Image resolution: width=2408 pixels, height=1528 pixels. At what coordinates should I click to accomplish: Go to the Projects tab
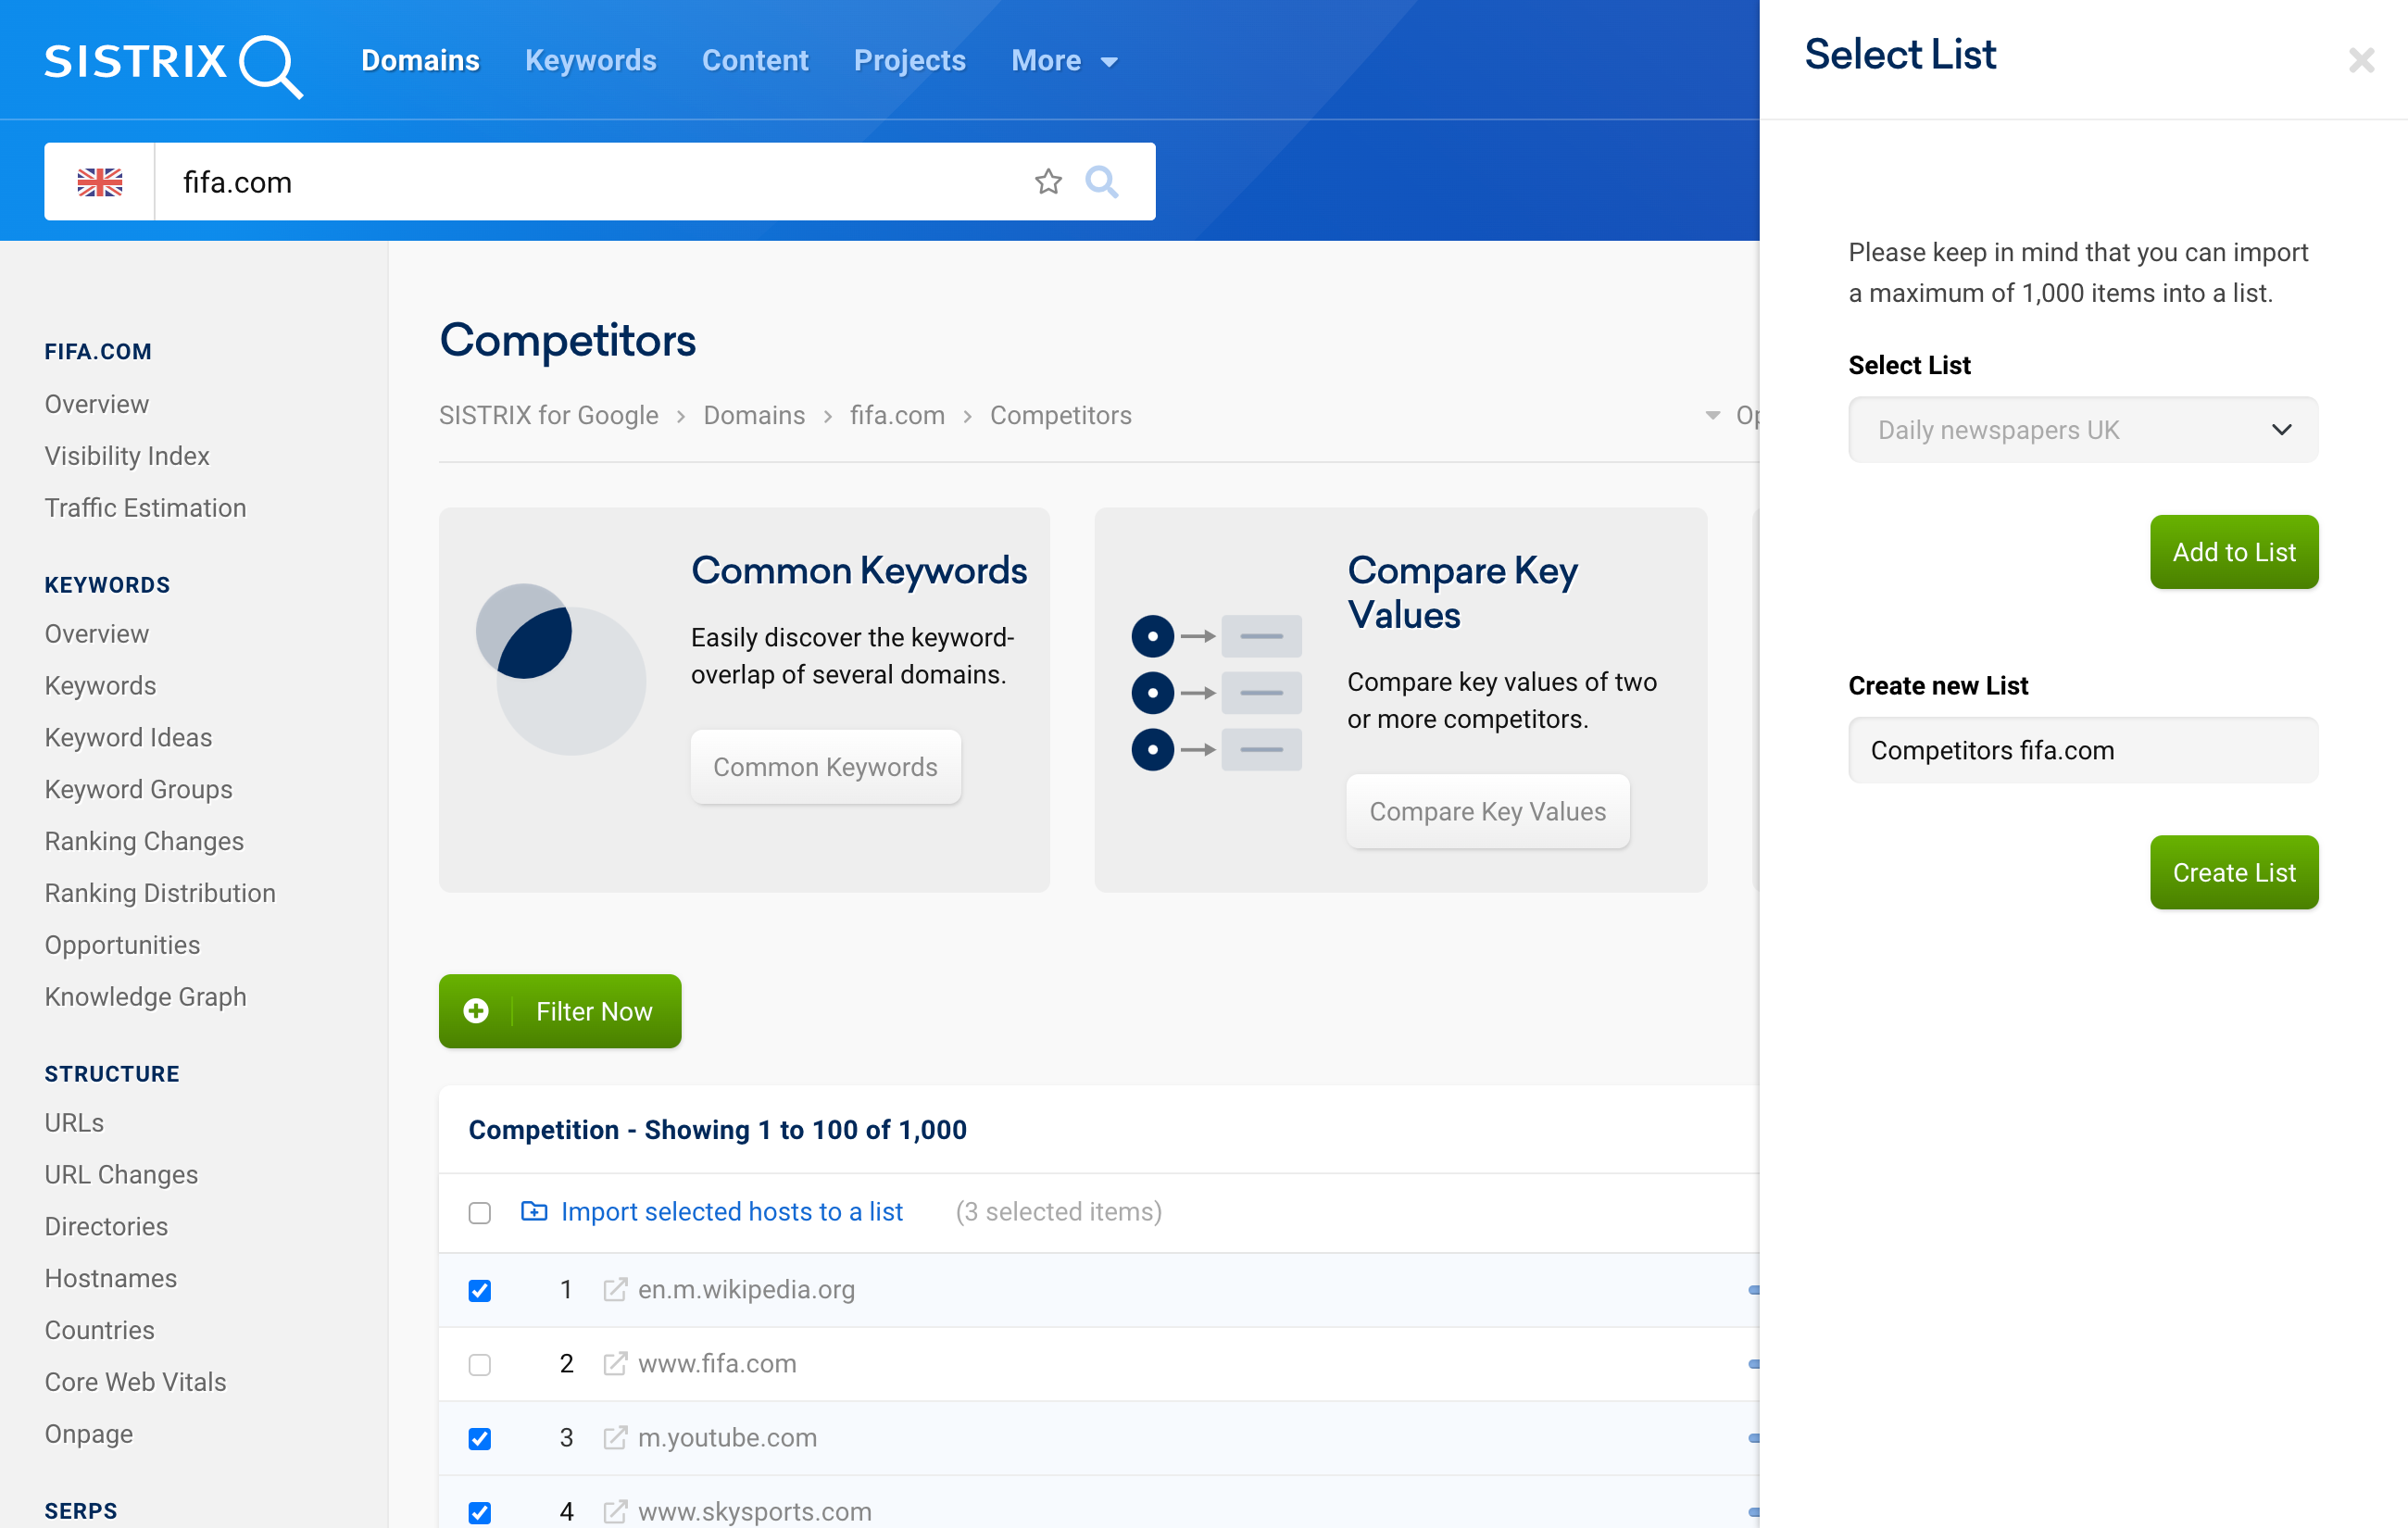pyautogui.click(x=909, y=61)
